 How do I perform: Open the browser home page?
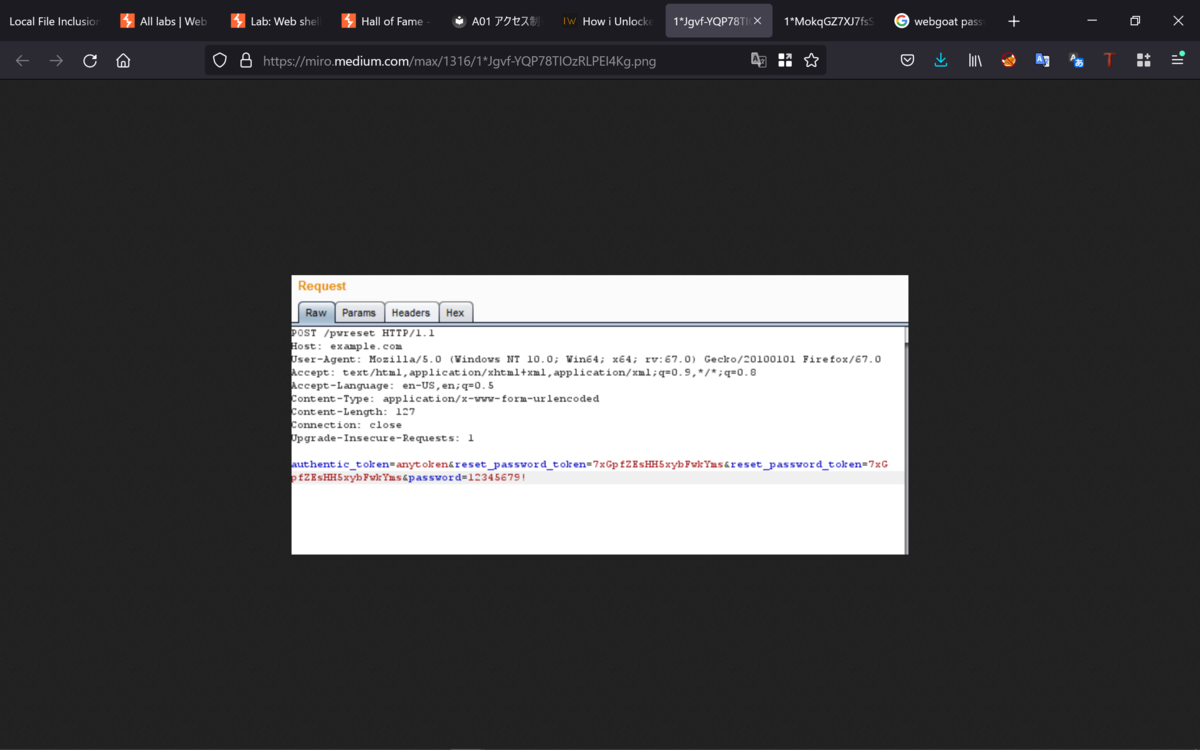coord(123,61)
